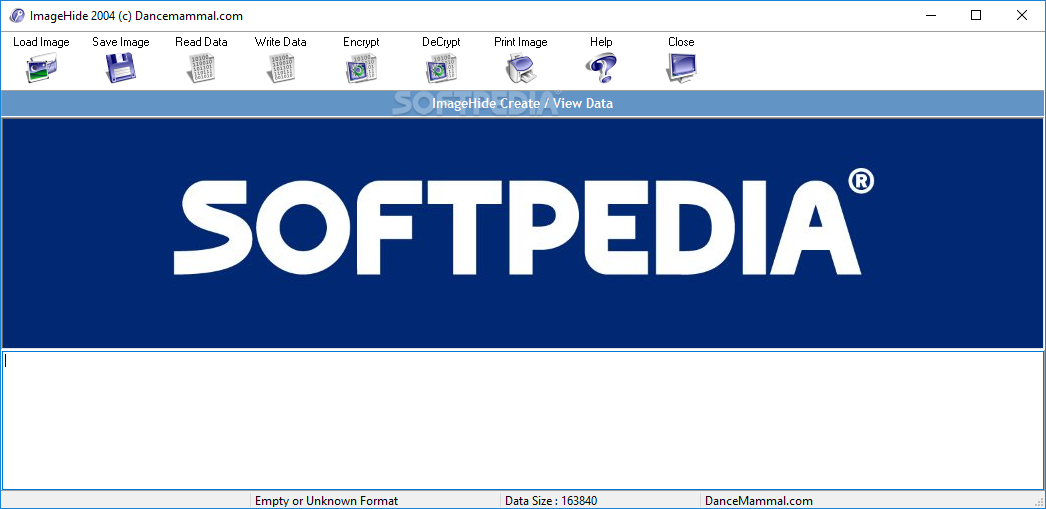
Task: Click the Load Image label
Action: coord(41,42)
